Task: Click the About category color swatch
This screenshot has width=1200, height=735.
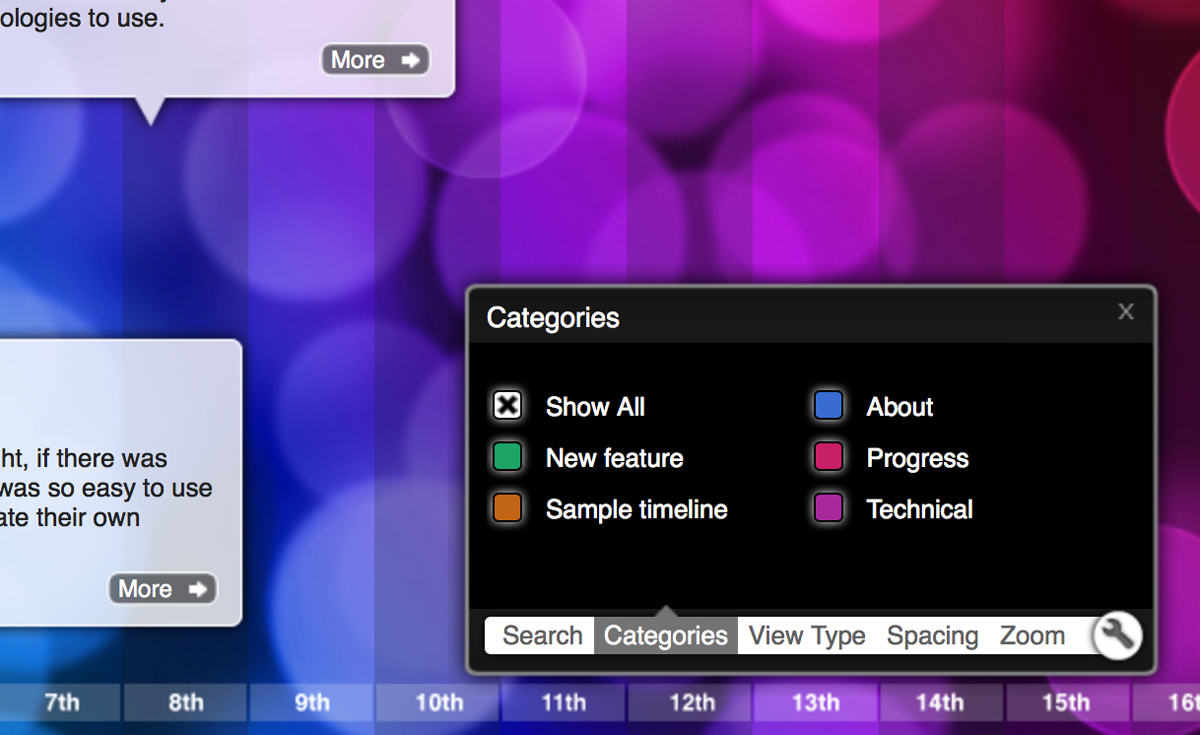Action: click(x=829, y=405)
